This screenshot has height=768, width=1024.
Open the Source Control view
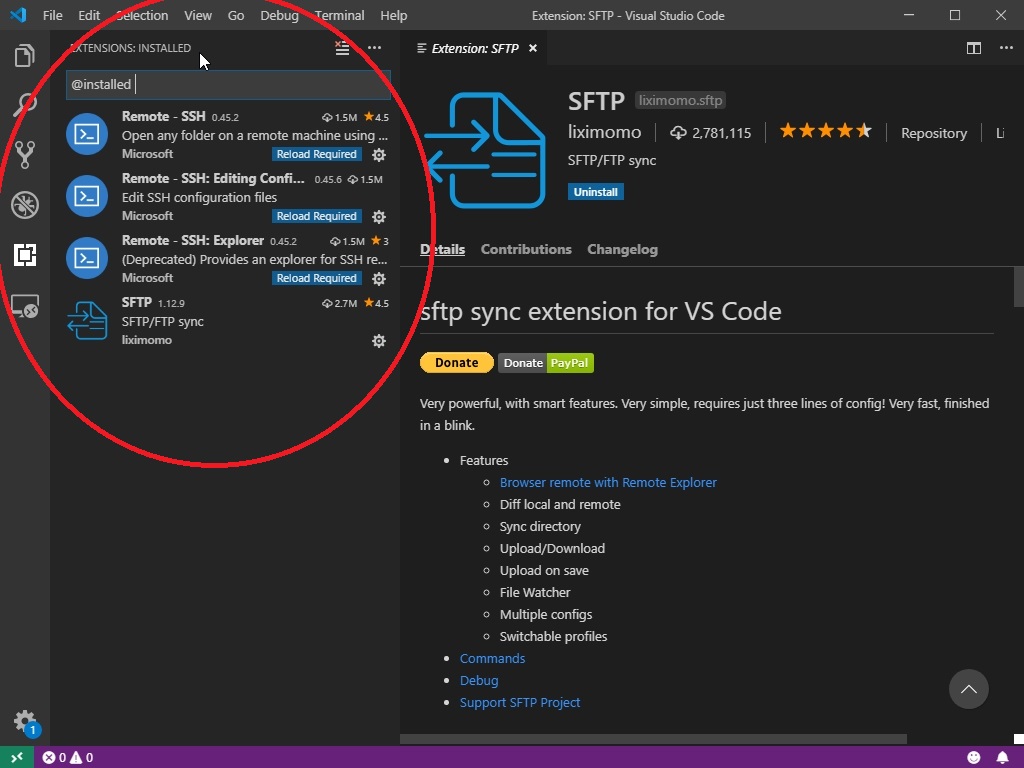tap(25, 154)
